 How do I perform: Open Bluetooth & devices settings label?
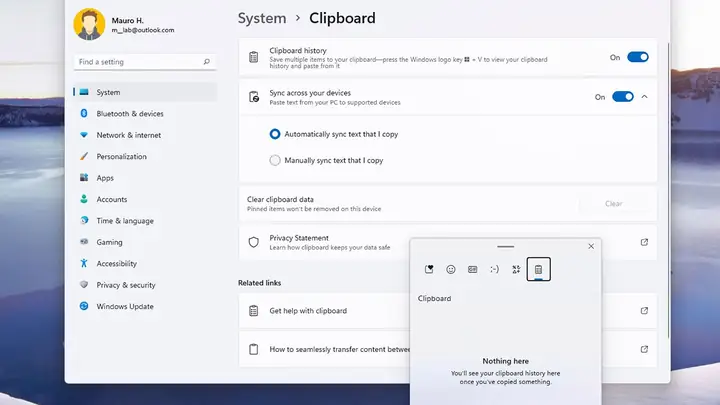pos(130,113)
